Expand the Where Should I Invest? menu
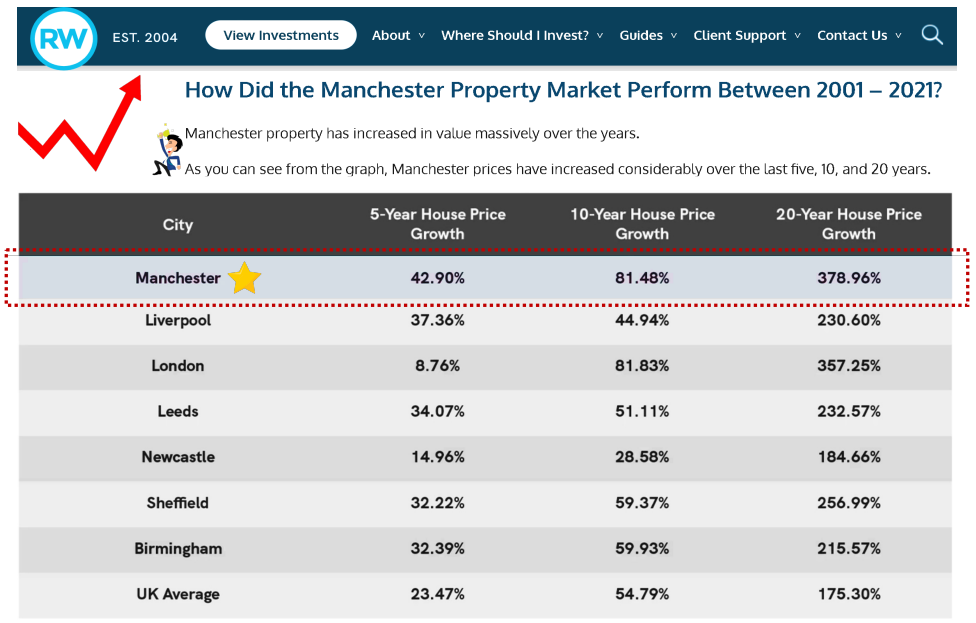976x623 pixels. (522, 35)
